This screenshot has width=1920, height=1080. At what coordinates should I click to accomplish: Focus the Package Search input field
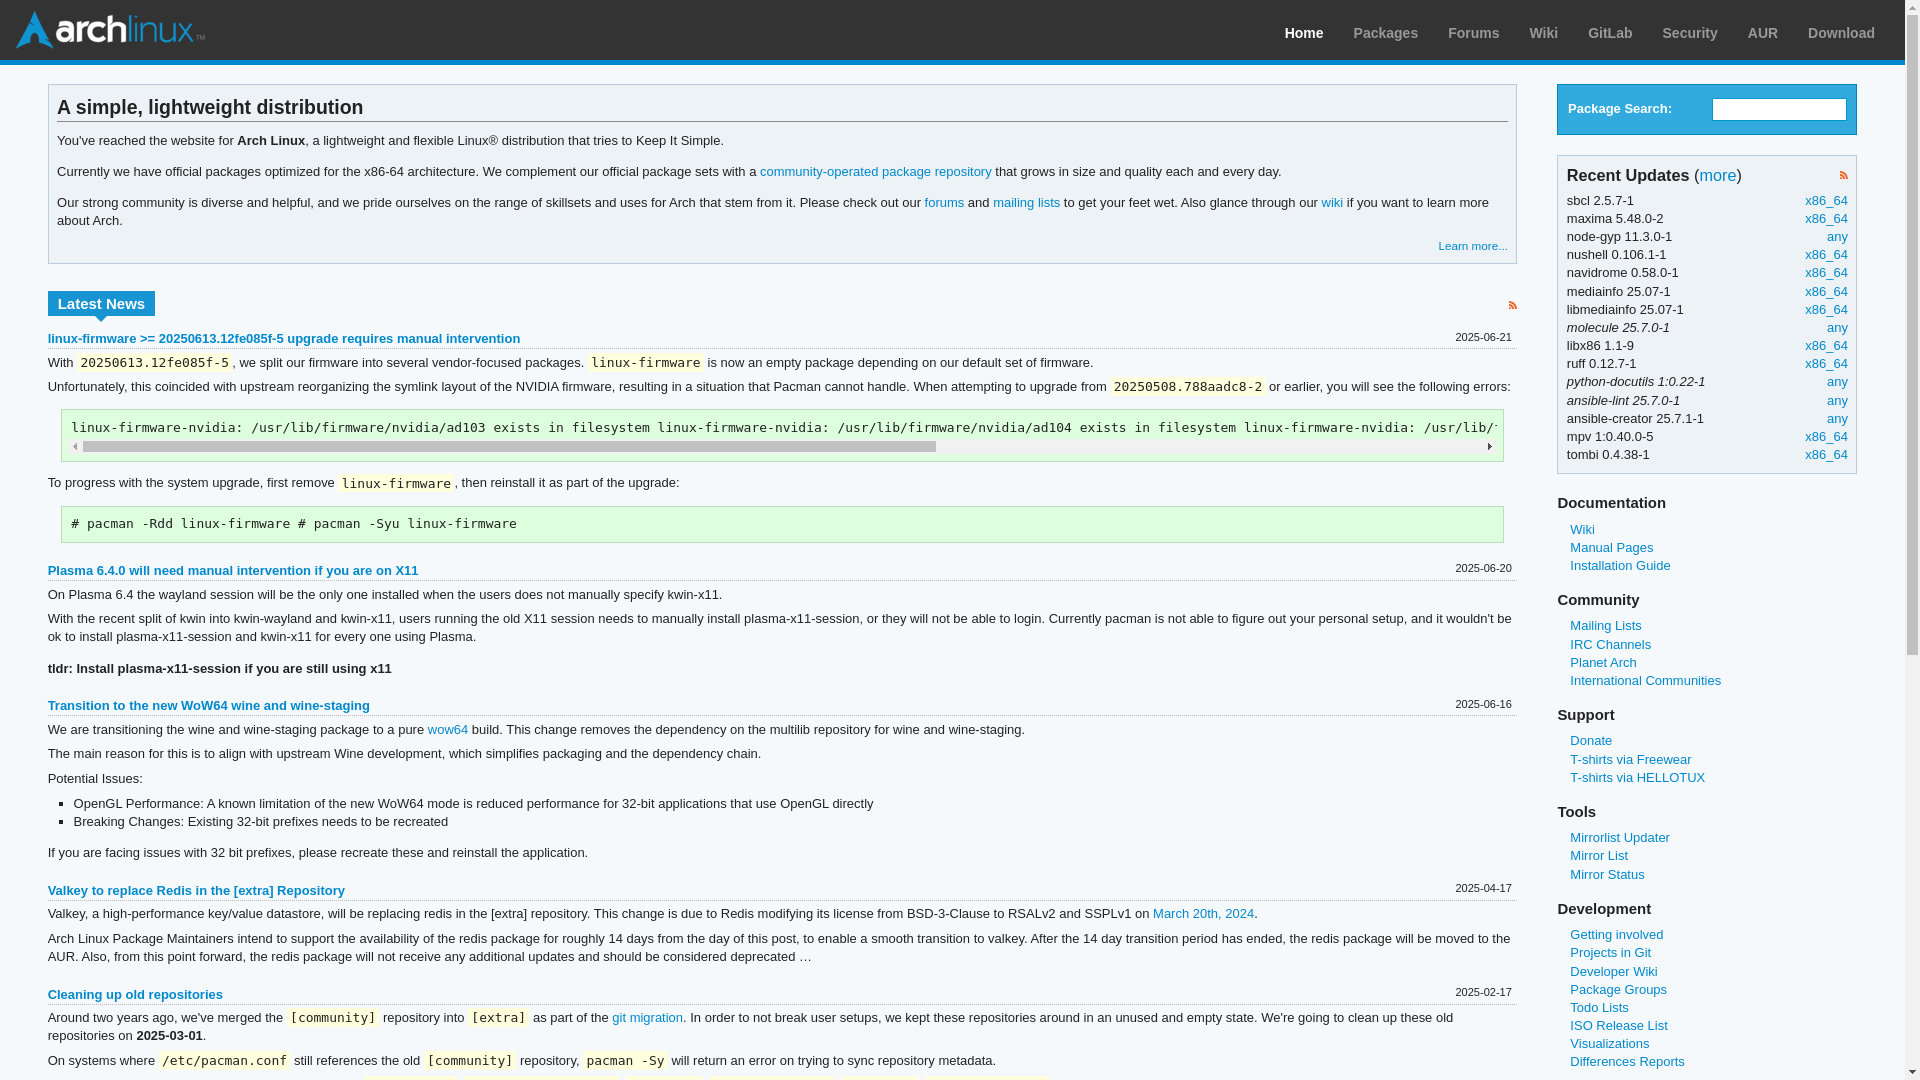[1778, 109]
